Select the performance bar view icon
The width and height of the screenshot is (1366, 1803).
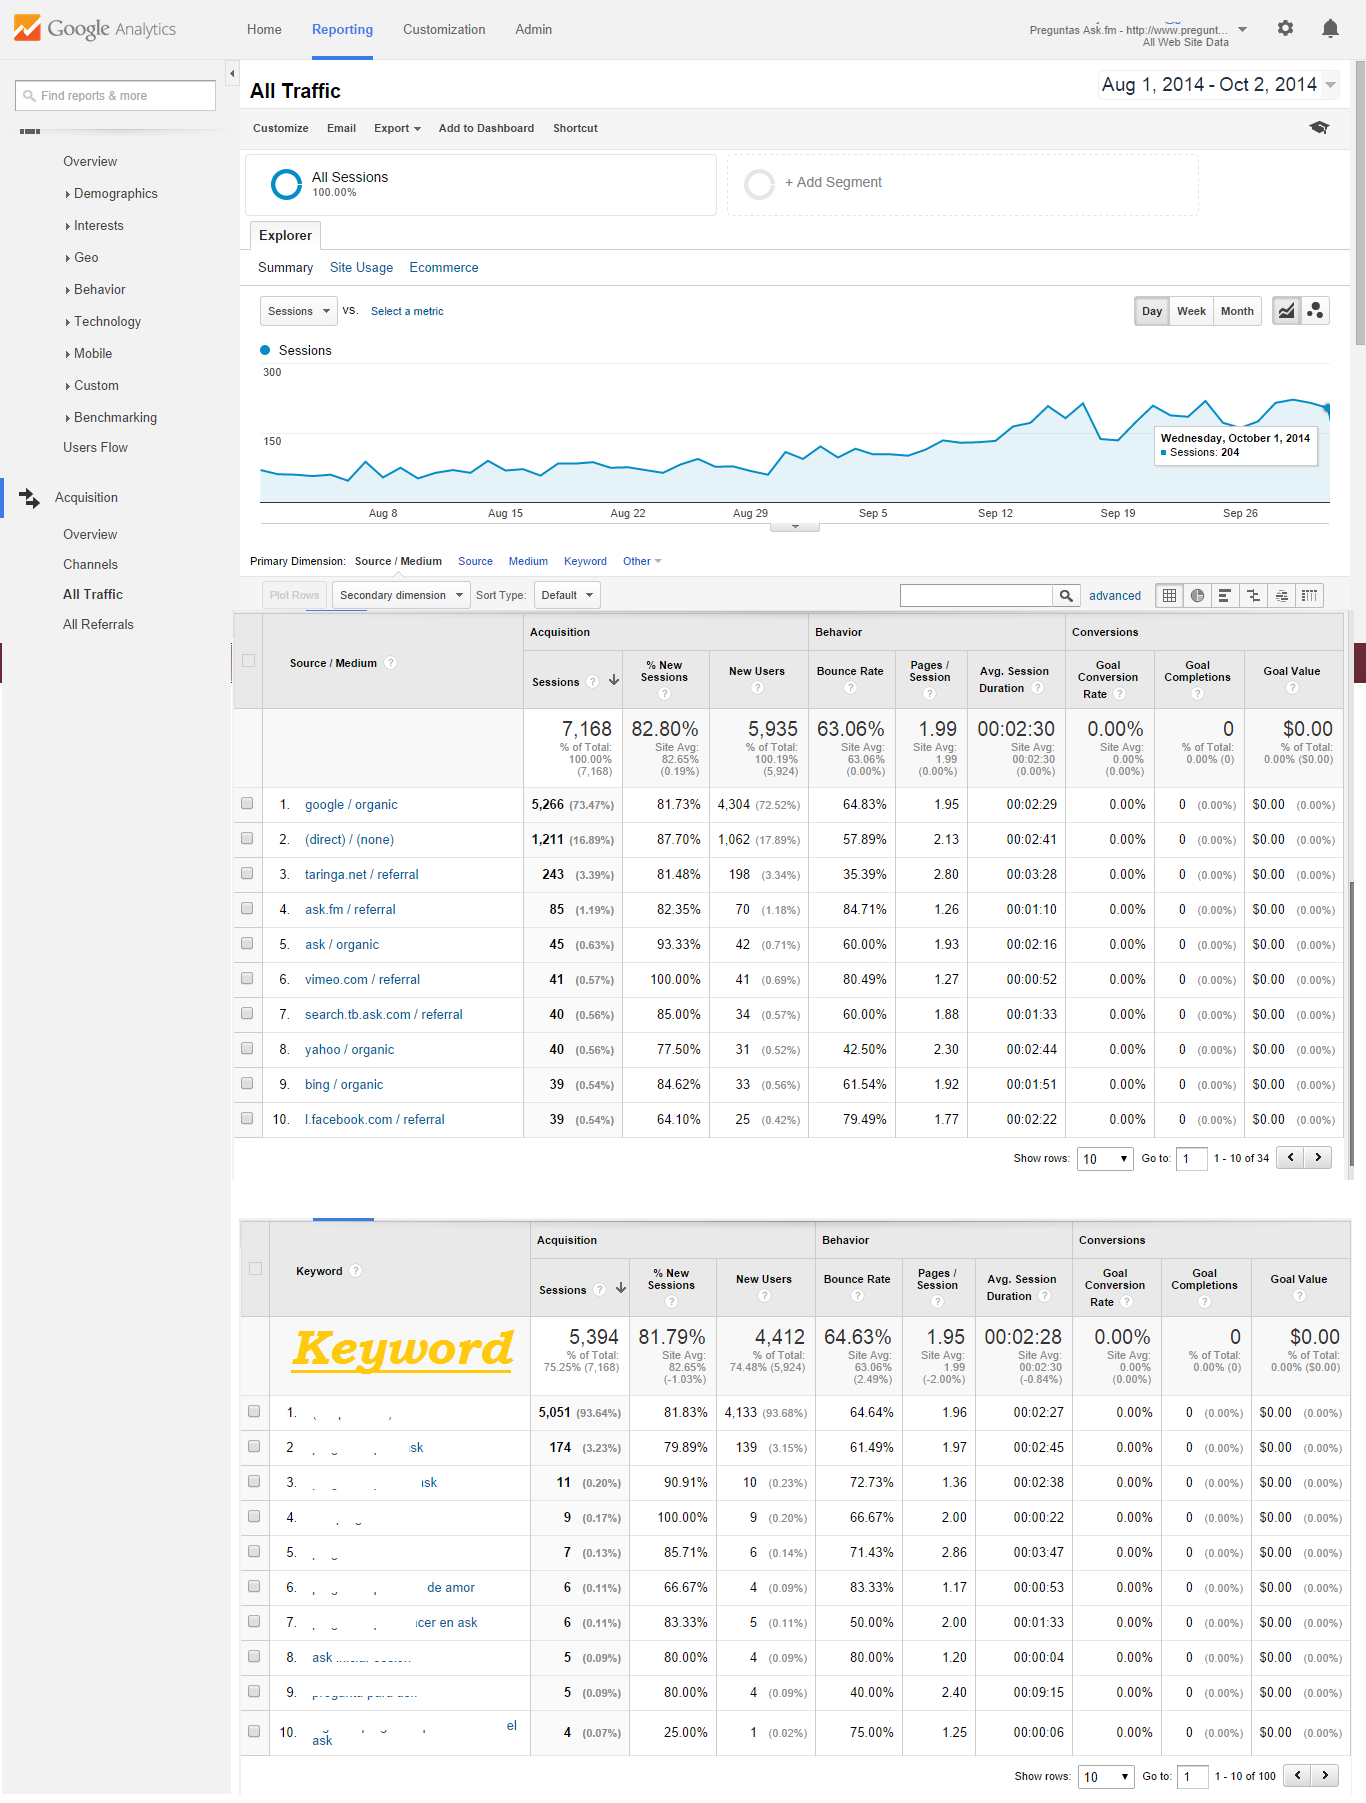coord(1225,595)
